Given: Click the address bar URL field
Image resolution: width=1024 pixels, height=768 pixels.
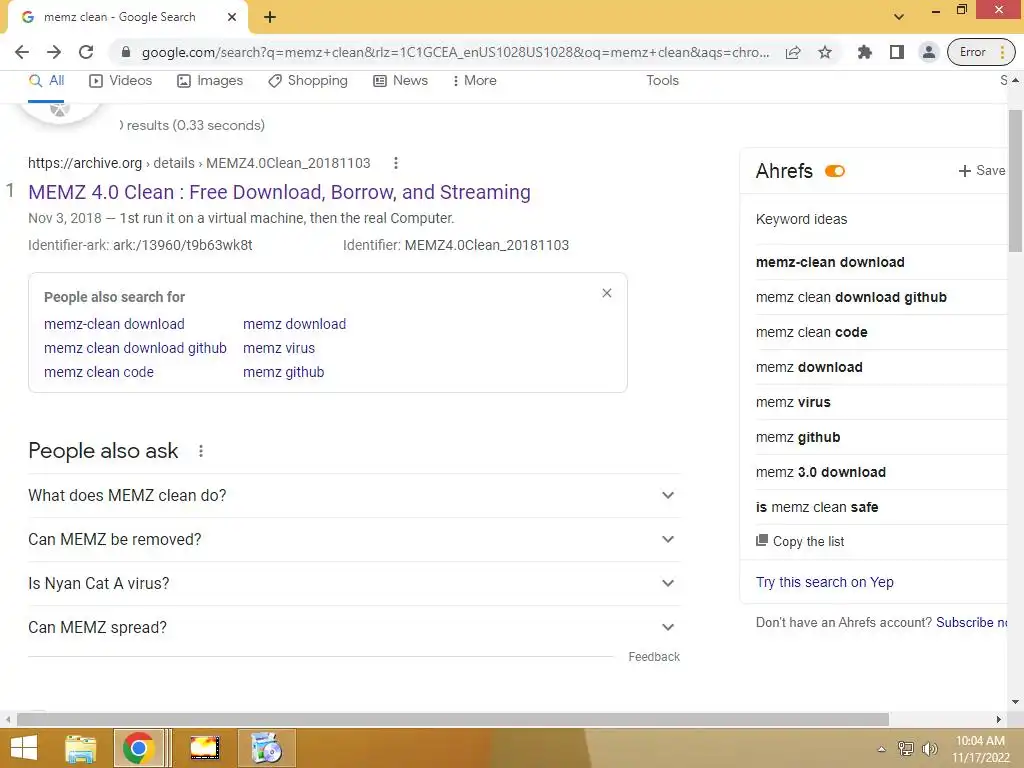Looking at the screenshot, I should [455, 52].
